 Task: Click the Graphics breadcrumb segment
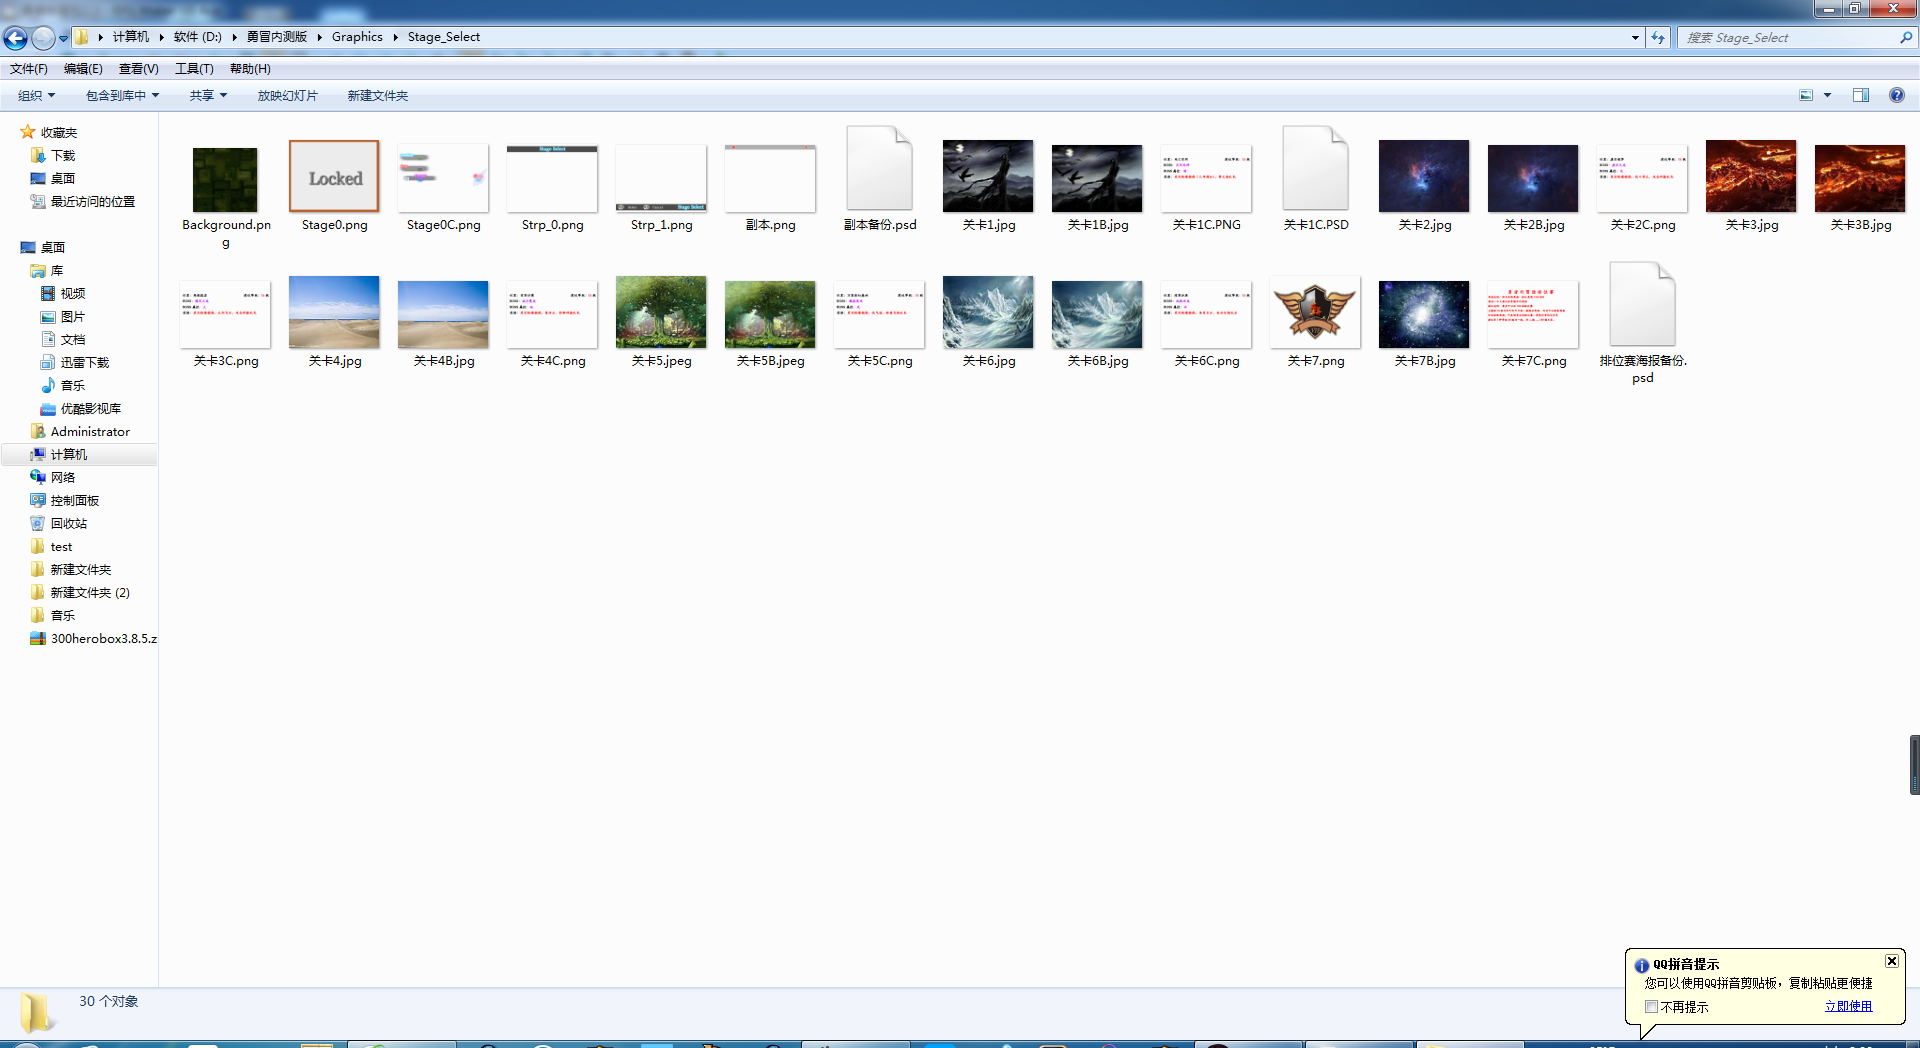coord(357,37)
